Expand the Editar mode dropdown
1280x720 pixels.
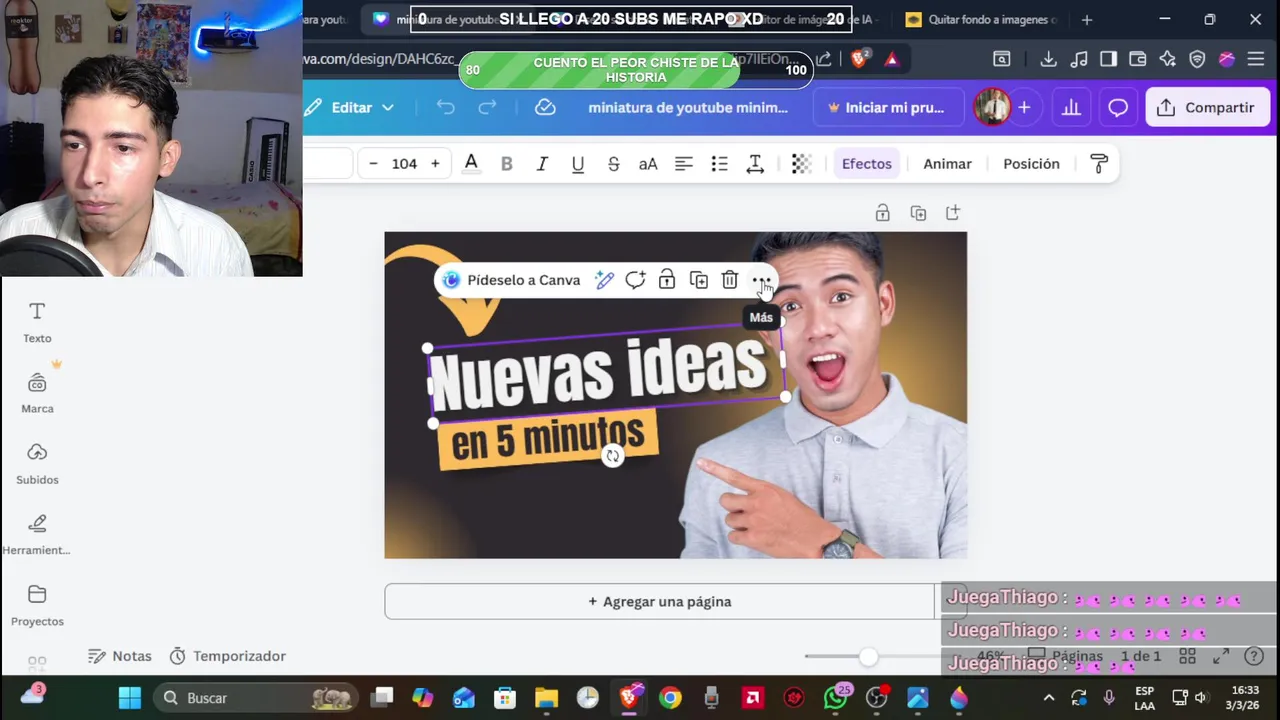[351, 107]
